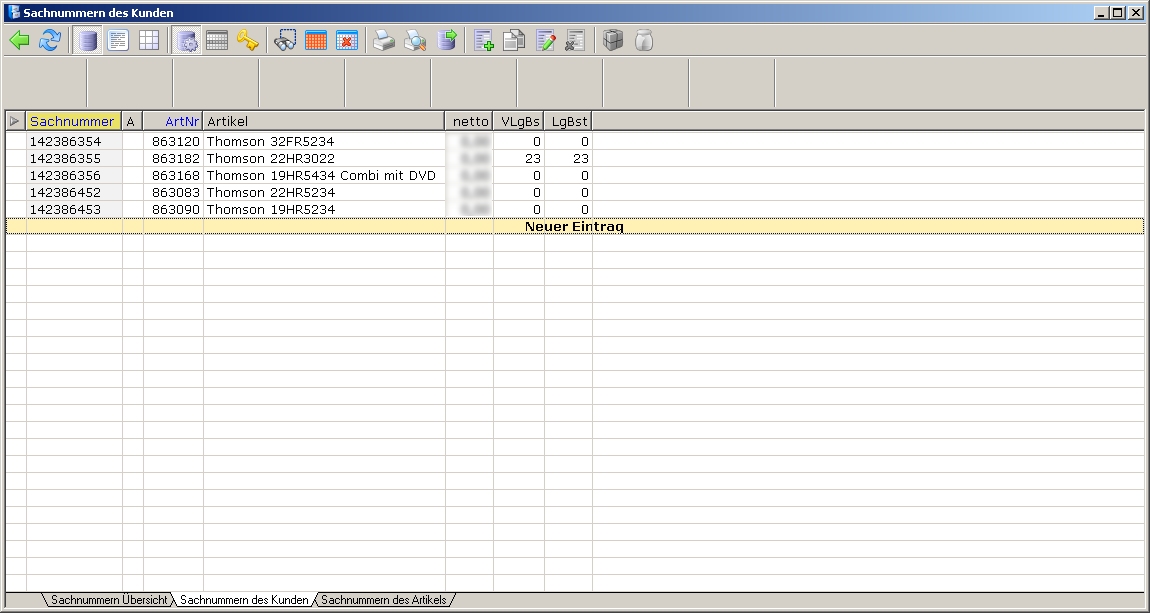
Task: Select row Thomson 19HR5434 Combi mit DVD
Action: [320, 176]
